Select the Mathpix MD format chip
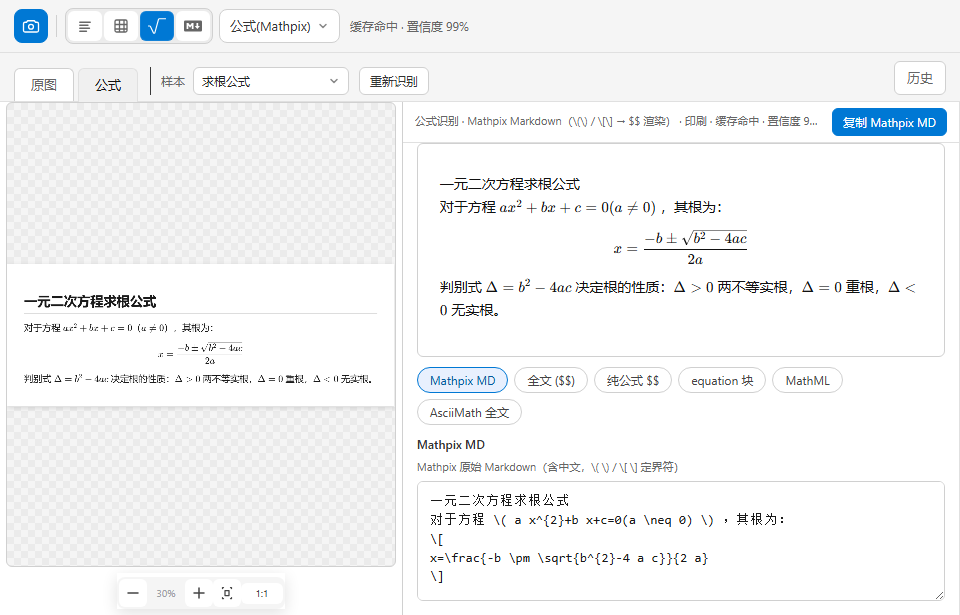 coord(463,380)
